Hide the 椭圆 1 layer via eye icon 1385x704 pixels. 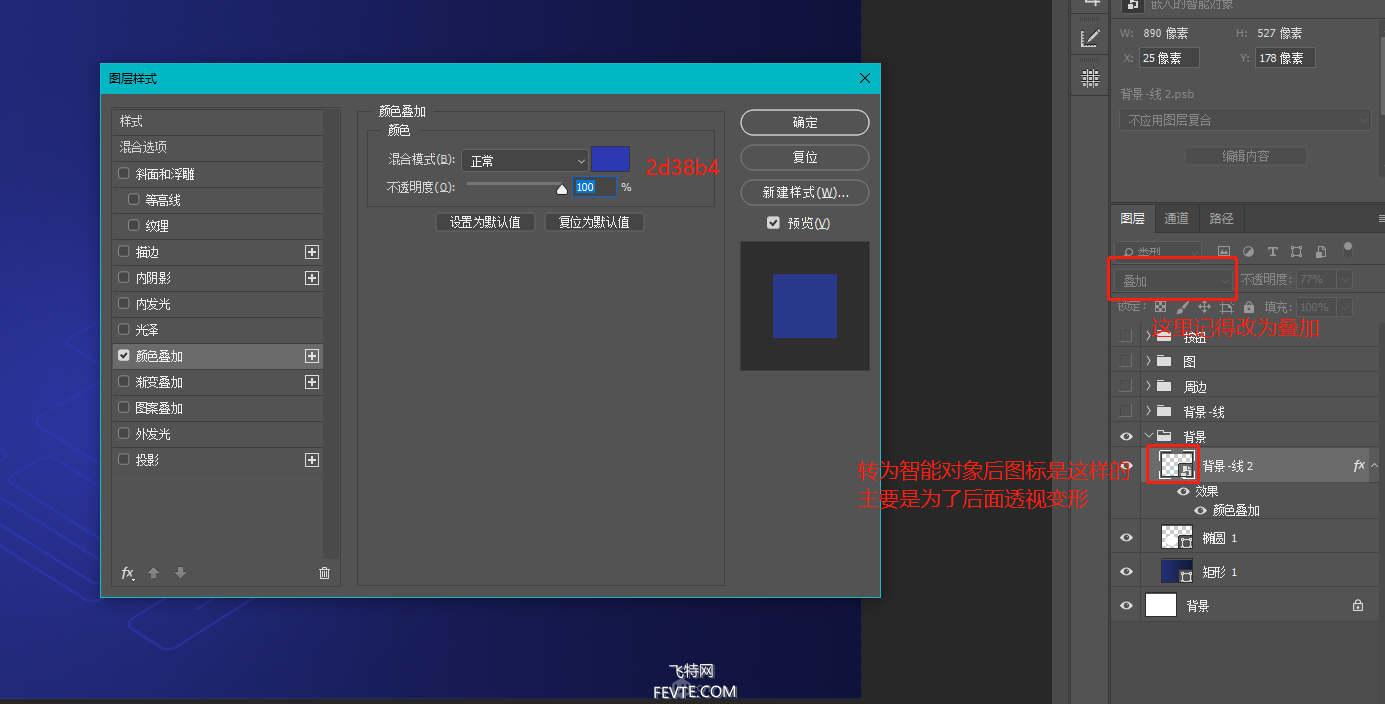(1126, 538)
